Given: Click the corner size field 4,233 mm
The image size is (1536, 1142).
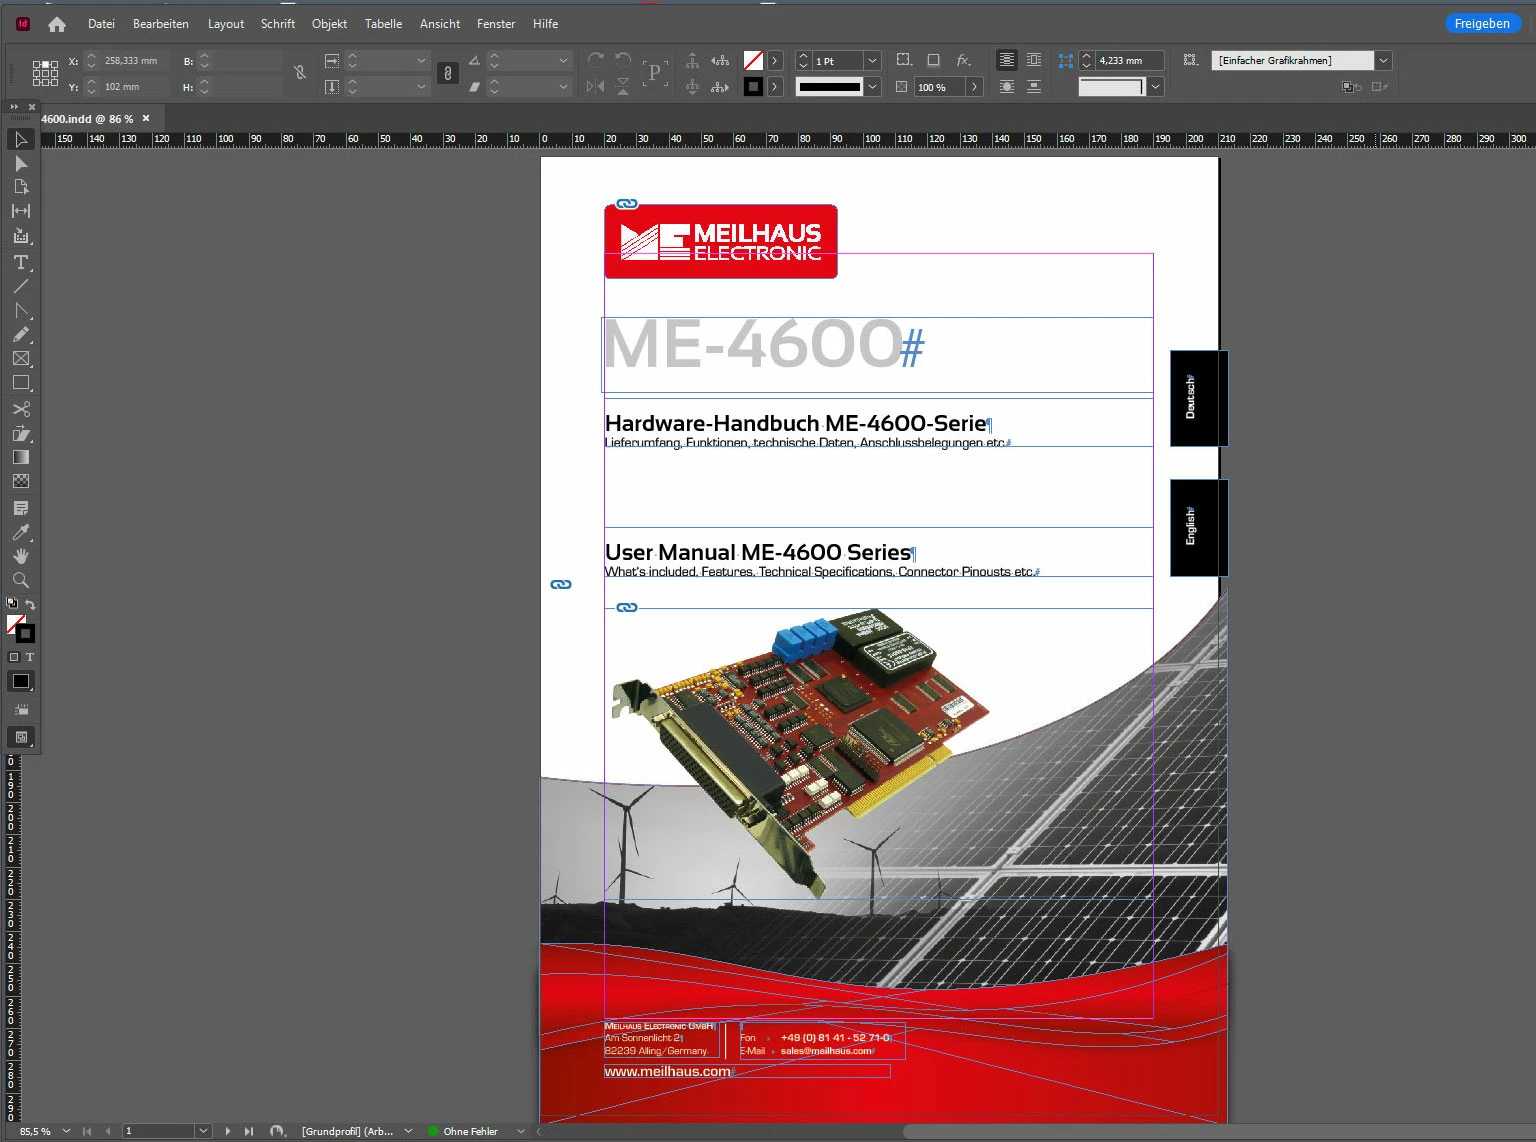Looking at the screenshot, I should 1130,61.
